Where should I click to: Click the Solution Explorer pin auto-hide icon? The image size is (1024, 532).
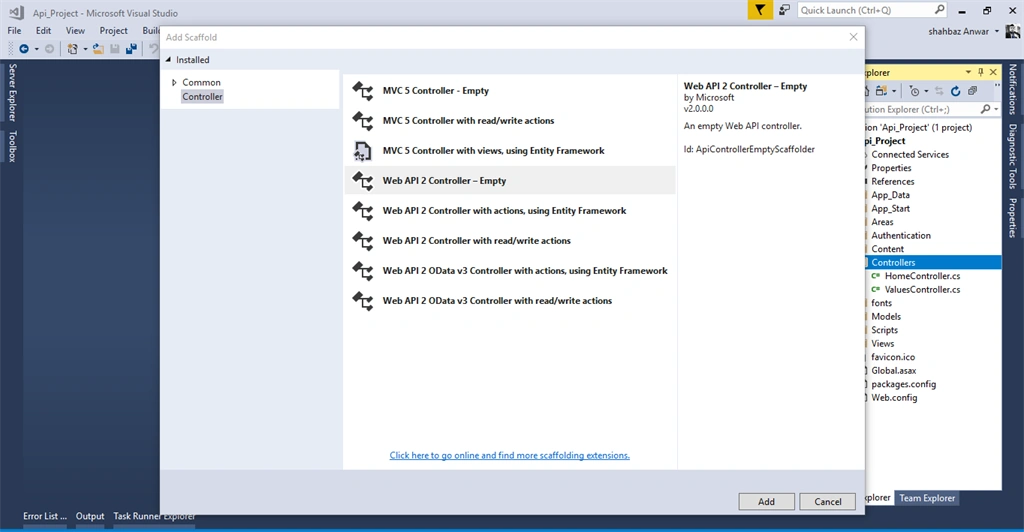click(x=980, y=72)
